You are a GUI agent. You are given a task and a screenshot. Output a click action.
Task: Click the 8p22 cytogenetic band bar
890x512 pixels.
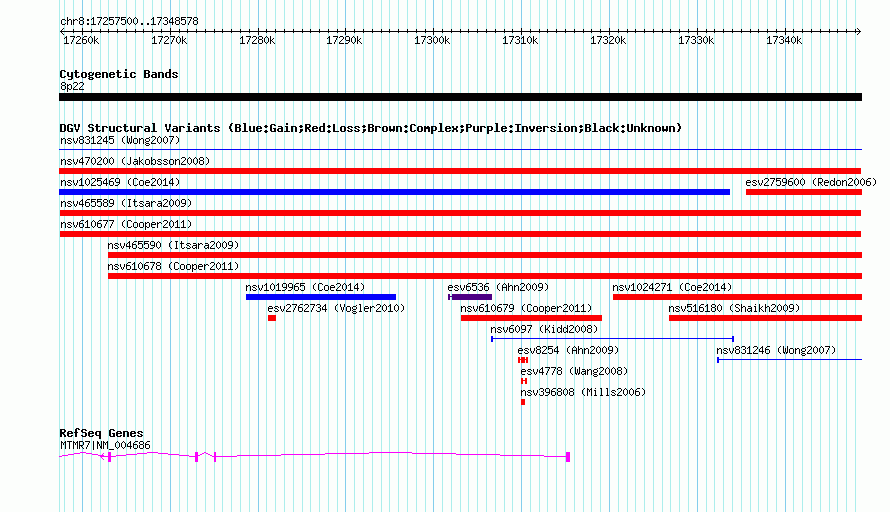tap(460, 97)
